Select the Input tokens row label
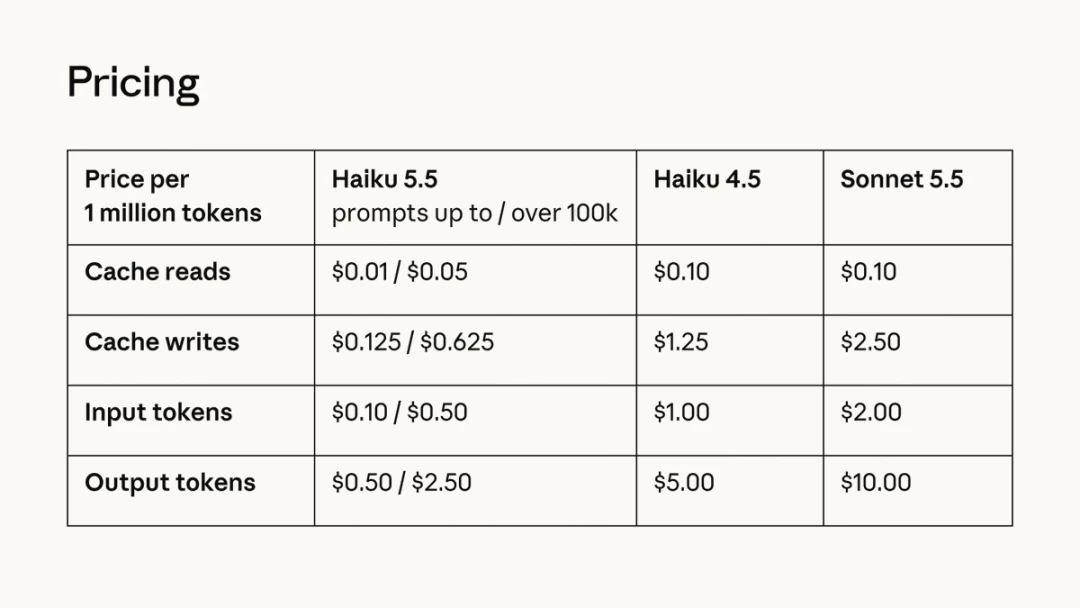1080x608 pixels. [x=158, y=412]
